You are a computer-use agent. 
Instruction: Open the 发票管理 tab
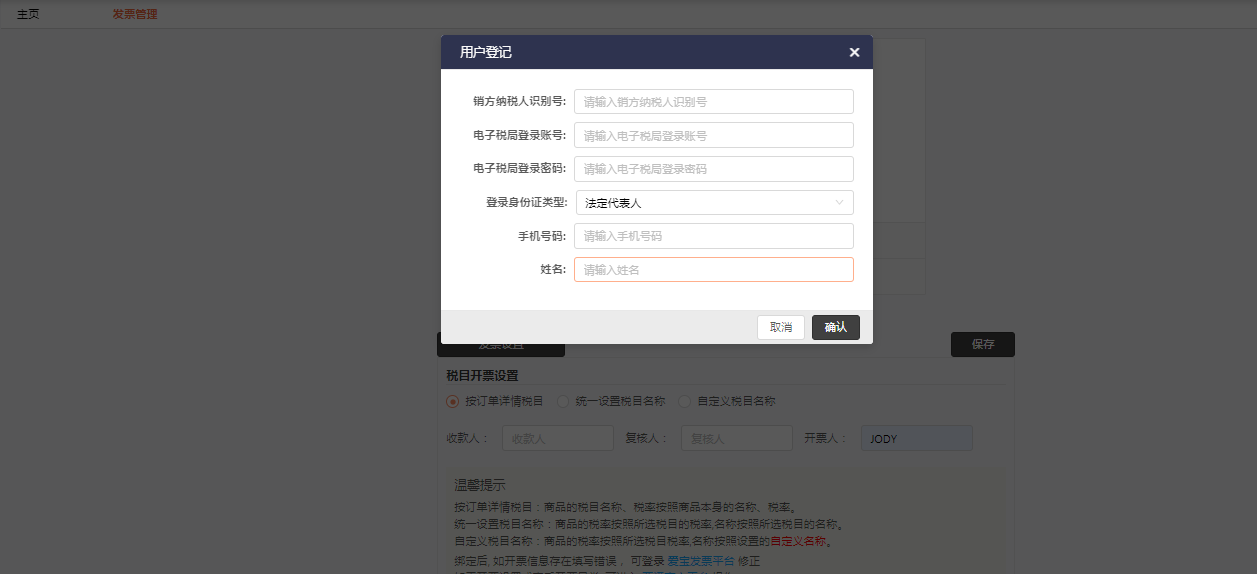[x=135, y=14]
